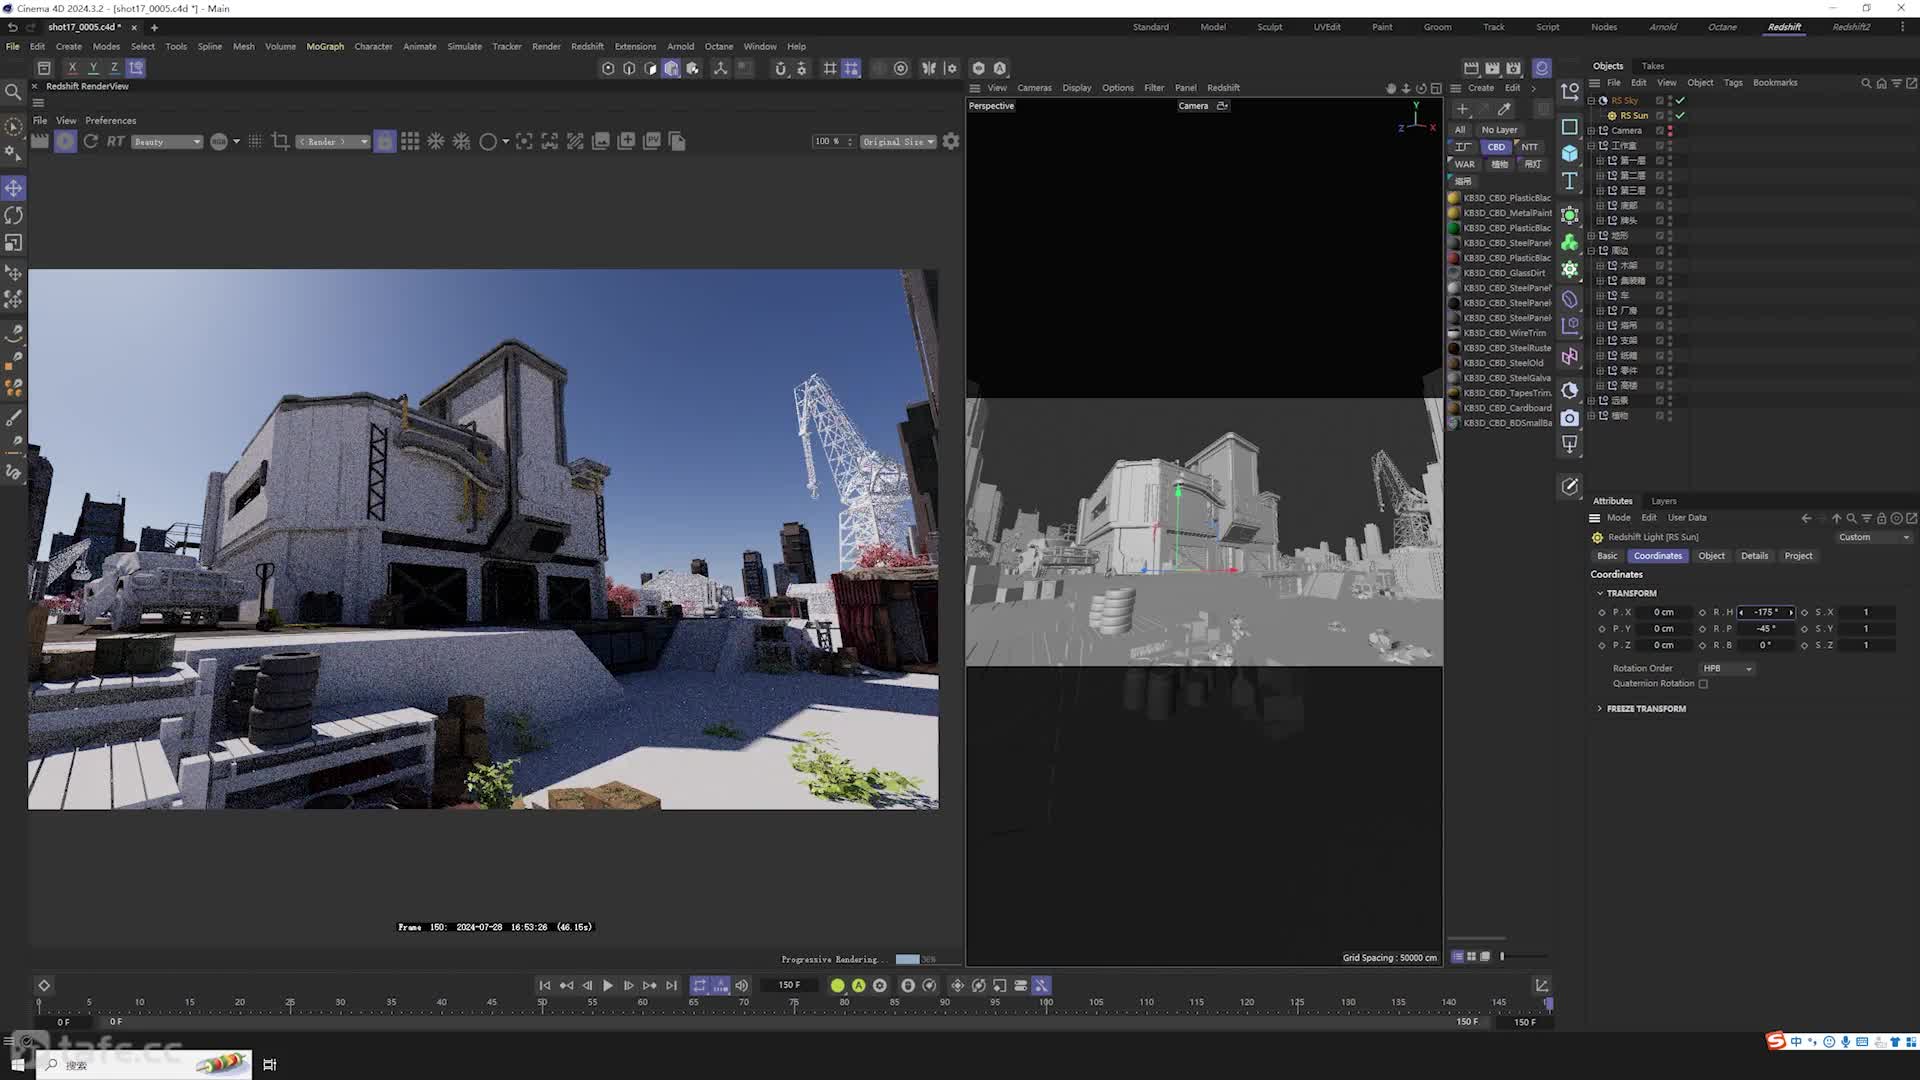Open the Render camera dropdown in RenderView
This screenshot has height=1080, width=1920.
coord(333,142)
